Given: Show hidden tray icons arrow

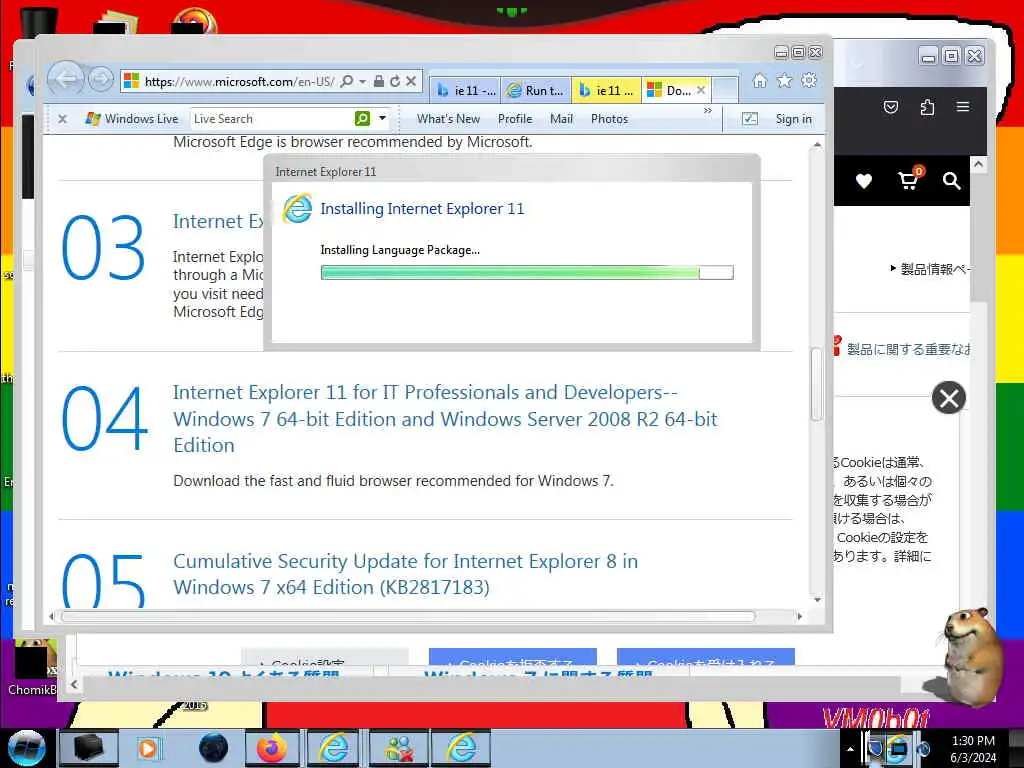Looking at the screenshot, I should coord(850,749).
